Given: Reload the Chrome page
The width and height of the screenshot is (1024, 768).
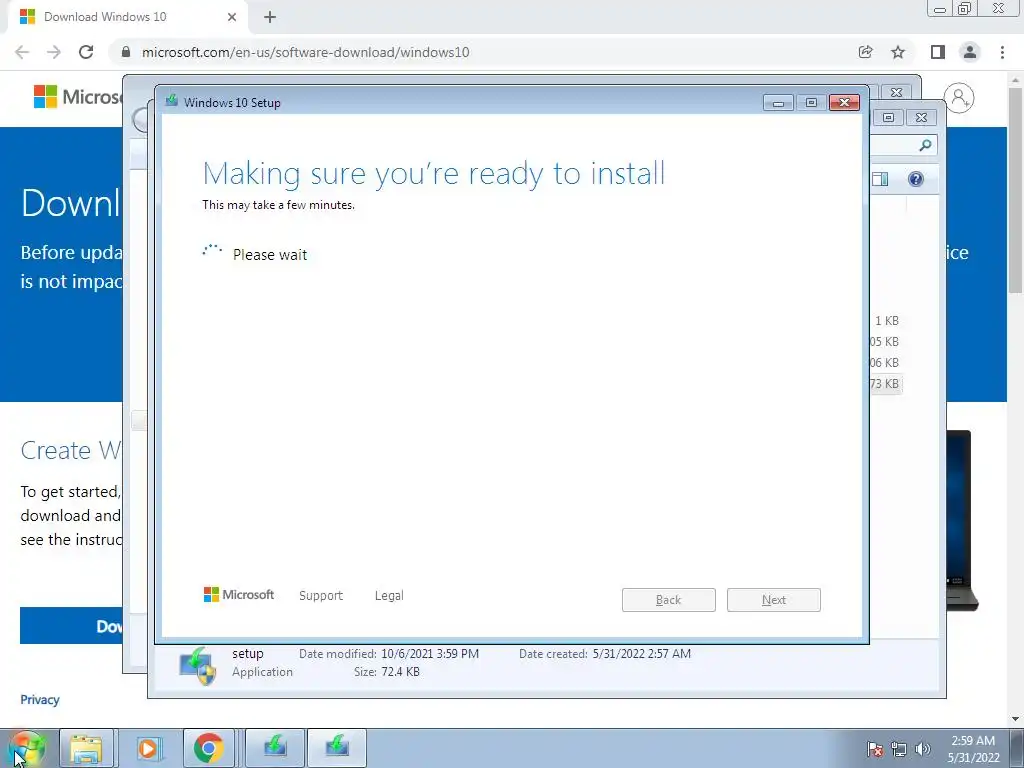Looking at the screenshot, I should coord(86,52).
